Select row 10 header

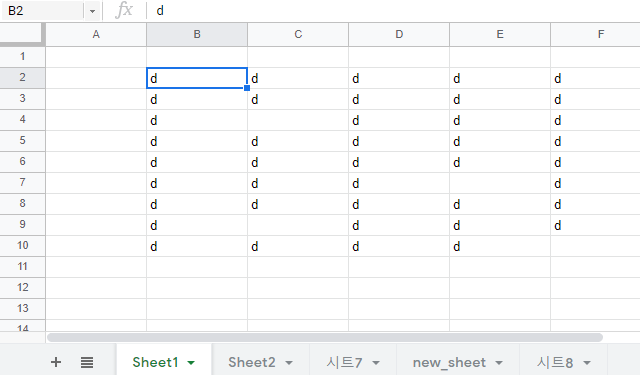tap(22, 246)
